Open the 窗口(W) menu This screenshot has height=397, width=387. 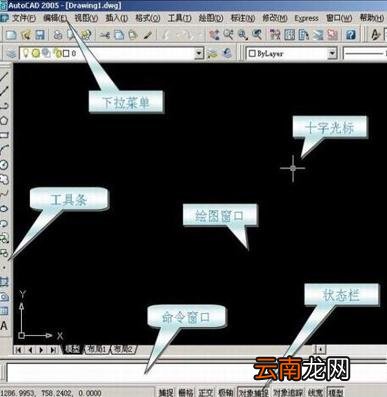339,18
